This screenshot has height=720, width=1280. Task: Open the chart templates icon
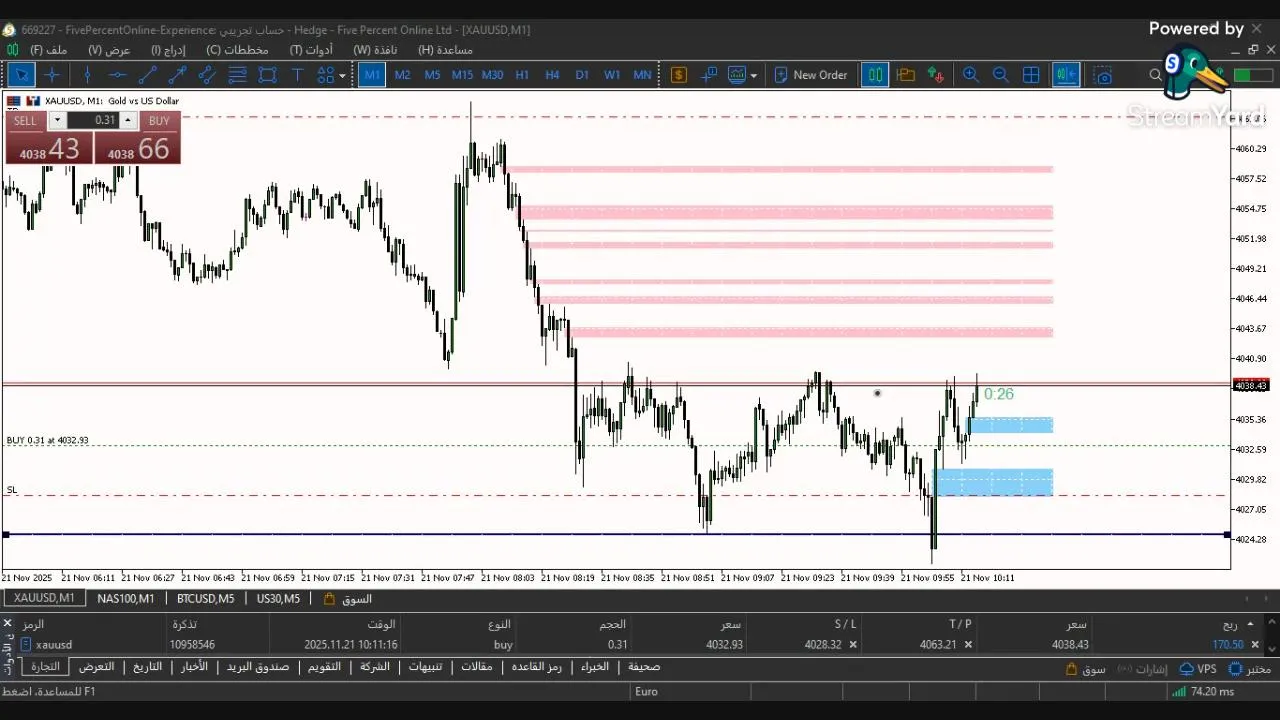[737, 75]
